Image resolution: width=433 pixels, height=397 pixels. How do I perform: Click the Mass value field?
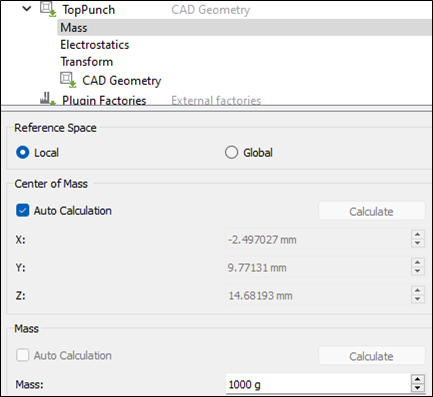(318, 384)
